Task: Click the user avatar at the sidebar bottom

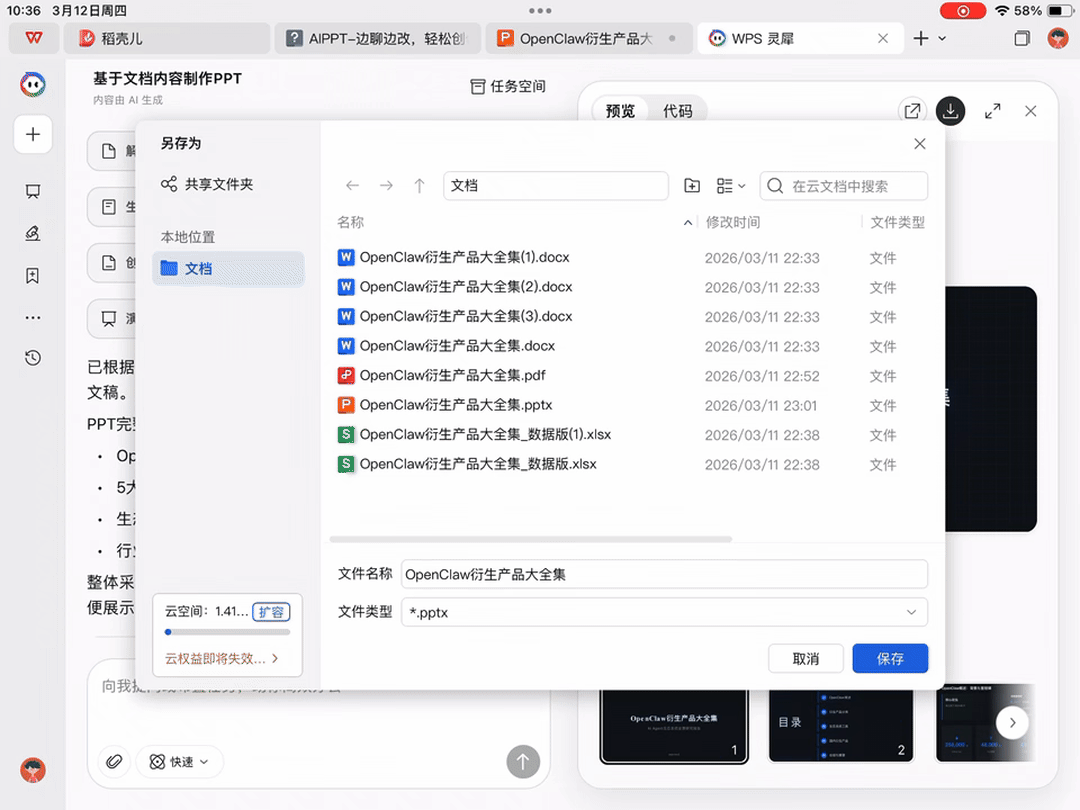Action: 32,770
